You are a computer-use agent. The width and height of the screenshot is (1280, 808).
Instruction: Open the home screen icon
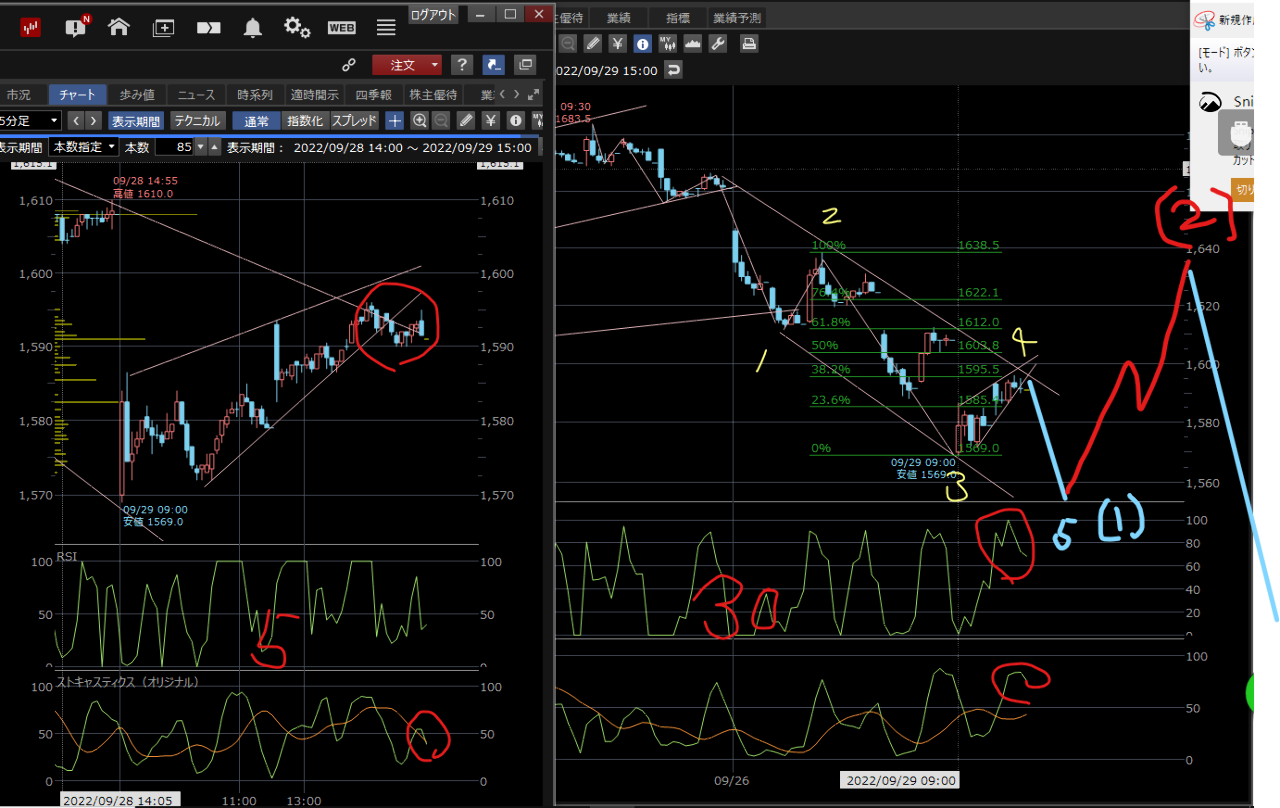[x=119, y=27]
